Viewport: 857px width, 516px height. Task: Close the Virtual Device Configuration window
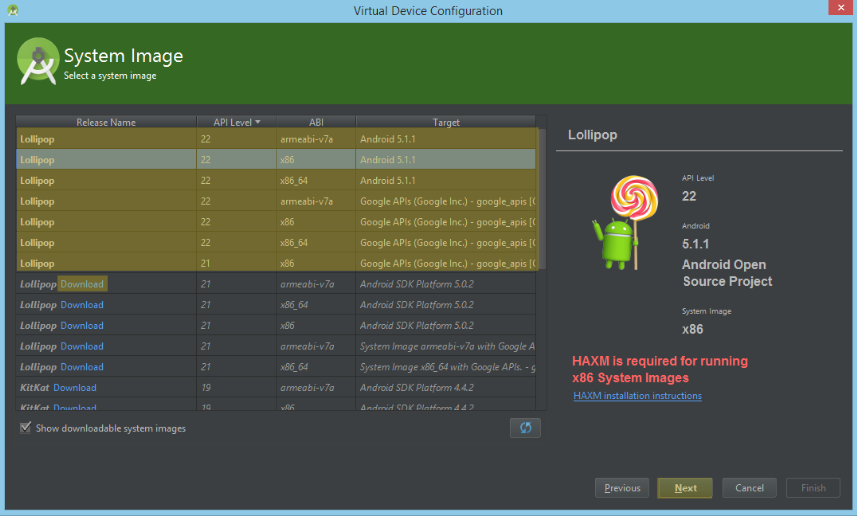click(x=841, y=8)
